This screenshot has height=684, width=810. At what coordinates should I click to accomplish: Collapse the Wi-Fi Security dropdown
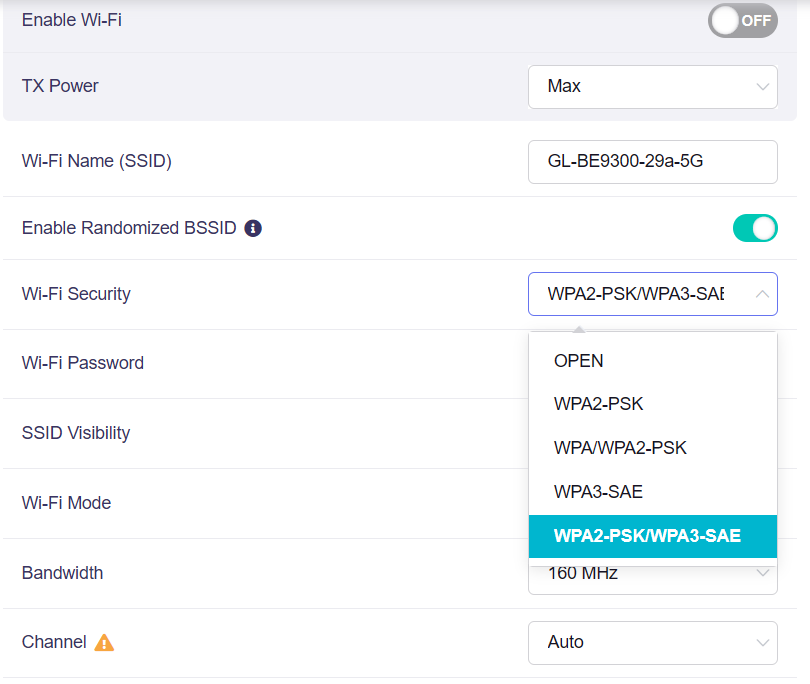click(640, 294)
